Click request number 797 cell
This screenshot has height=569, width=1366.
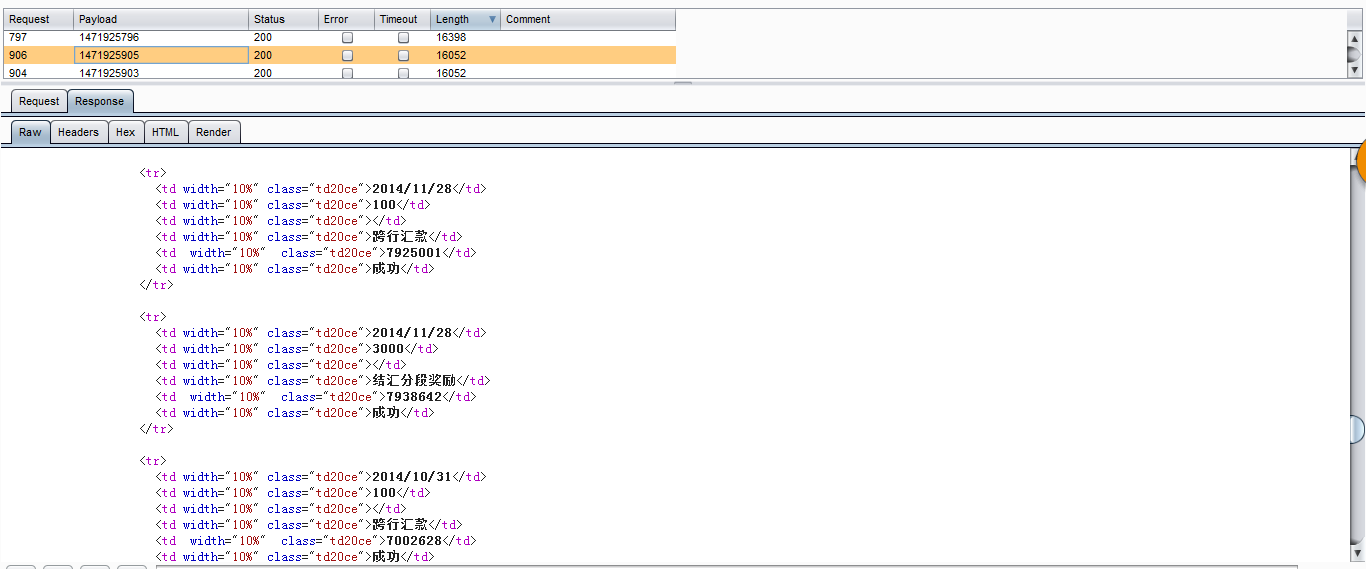(38, 37)
